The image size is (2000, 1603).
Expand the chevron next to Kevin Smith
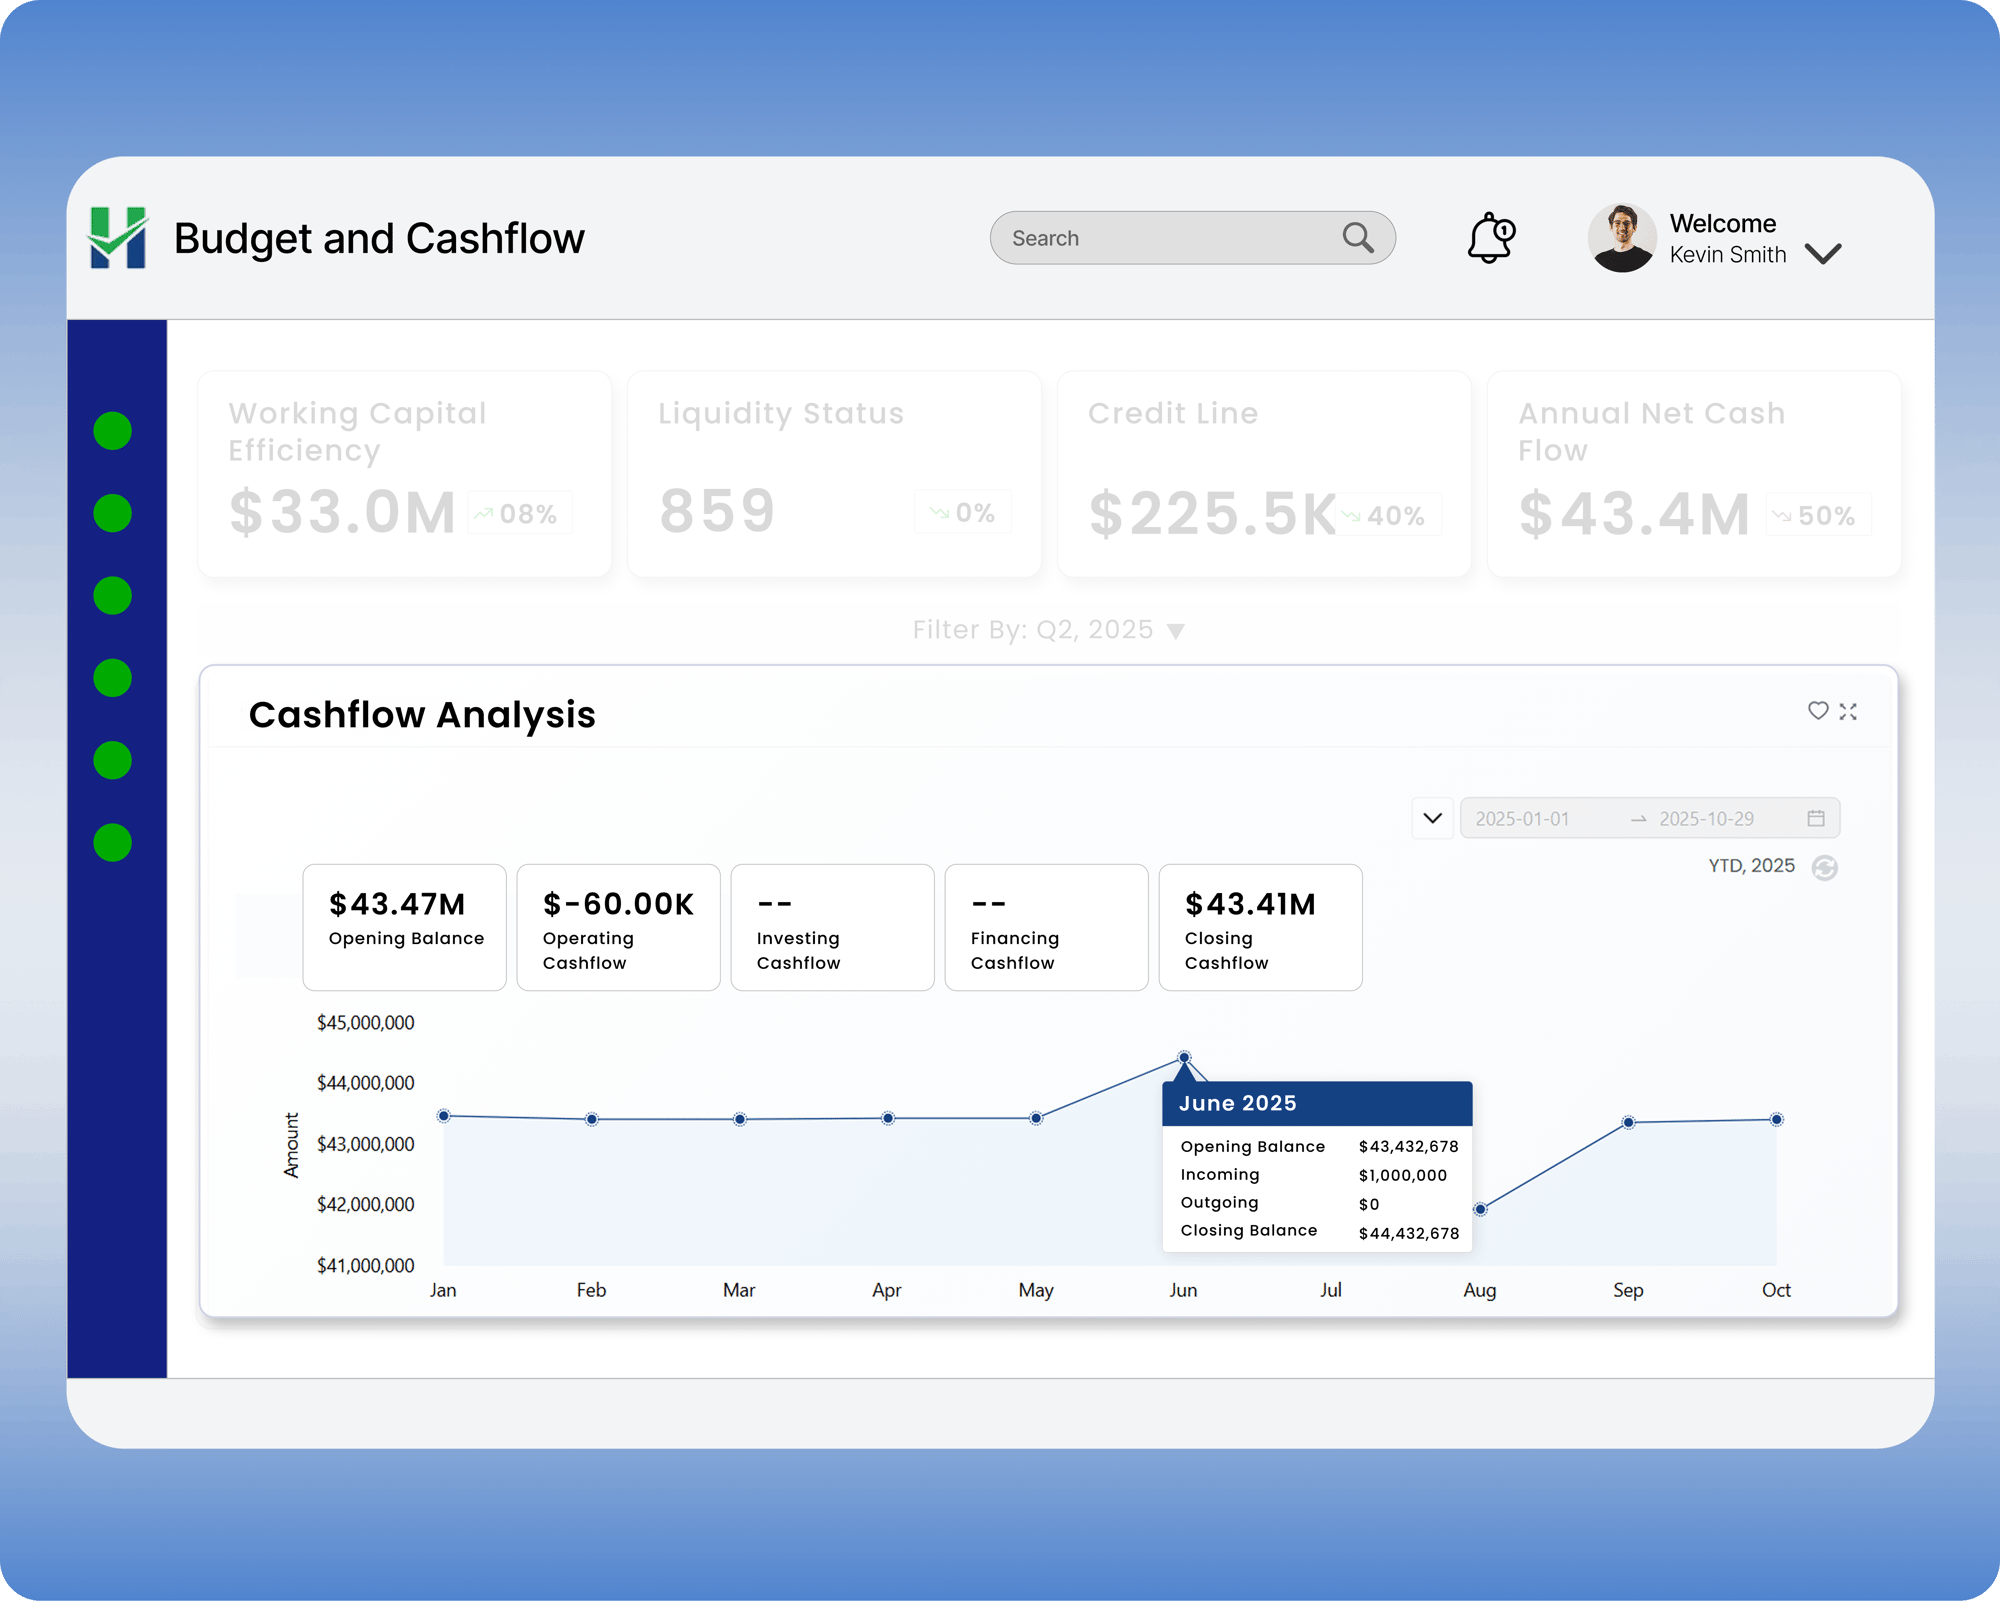1823,253
